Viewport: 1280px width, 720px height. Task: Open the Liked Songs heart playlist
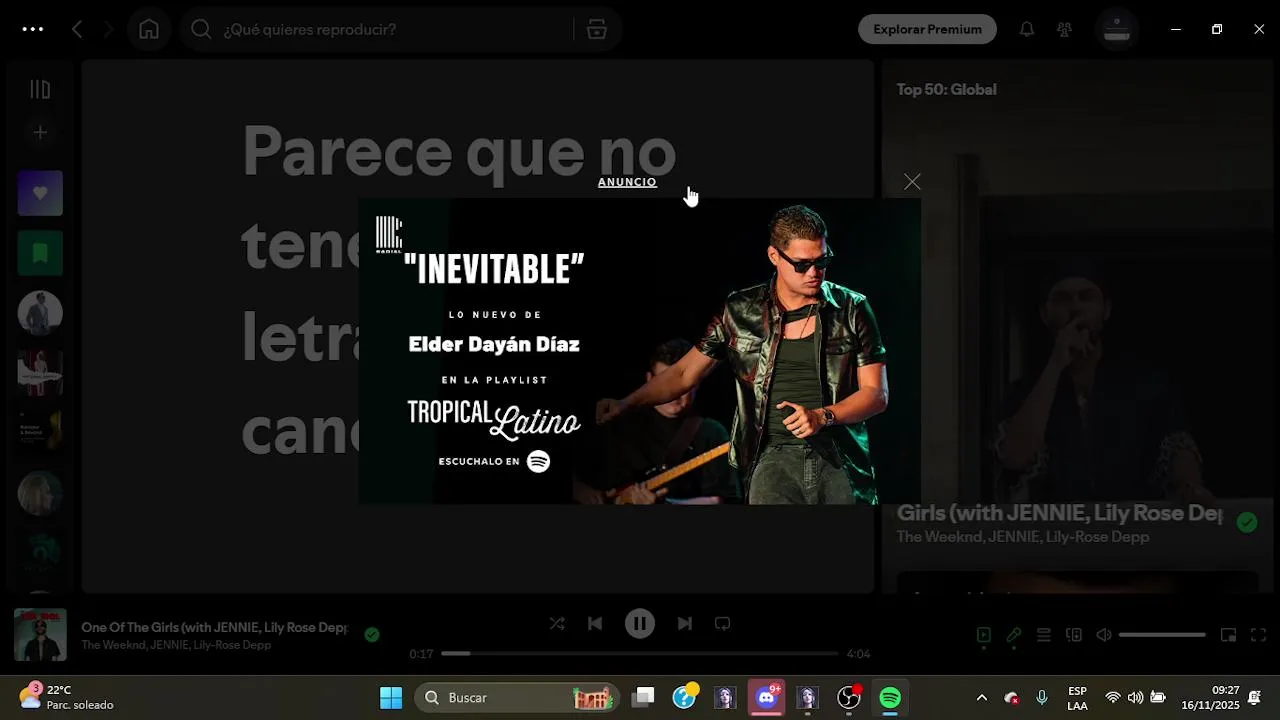point(40,193)
